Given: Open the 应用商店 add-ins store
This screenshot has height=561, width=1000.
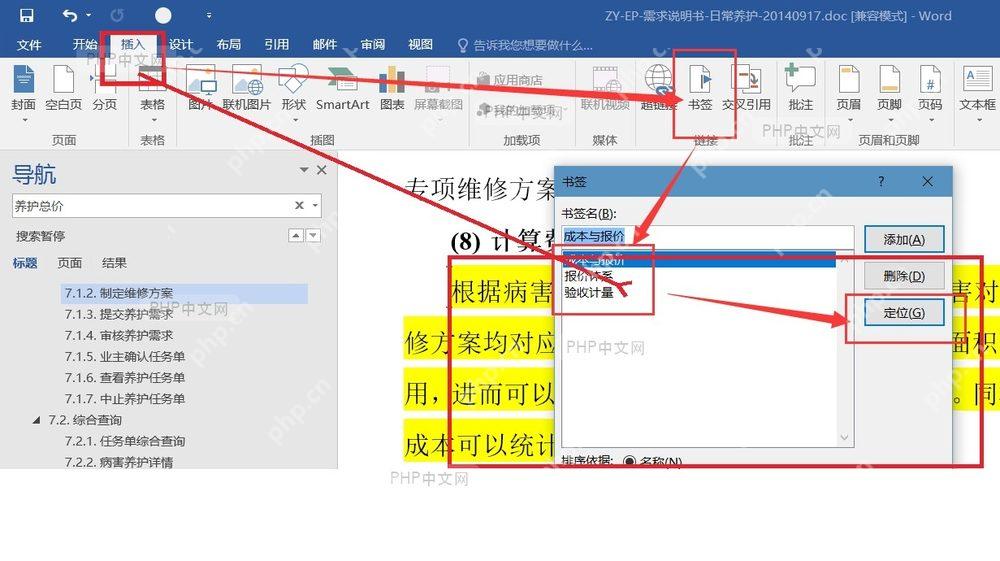Looking at the screenshot, I should (x=510, y=80).
